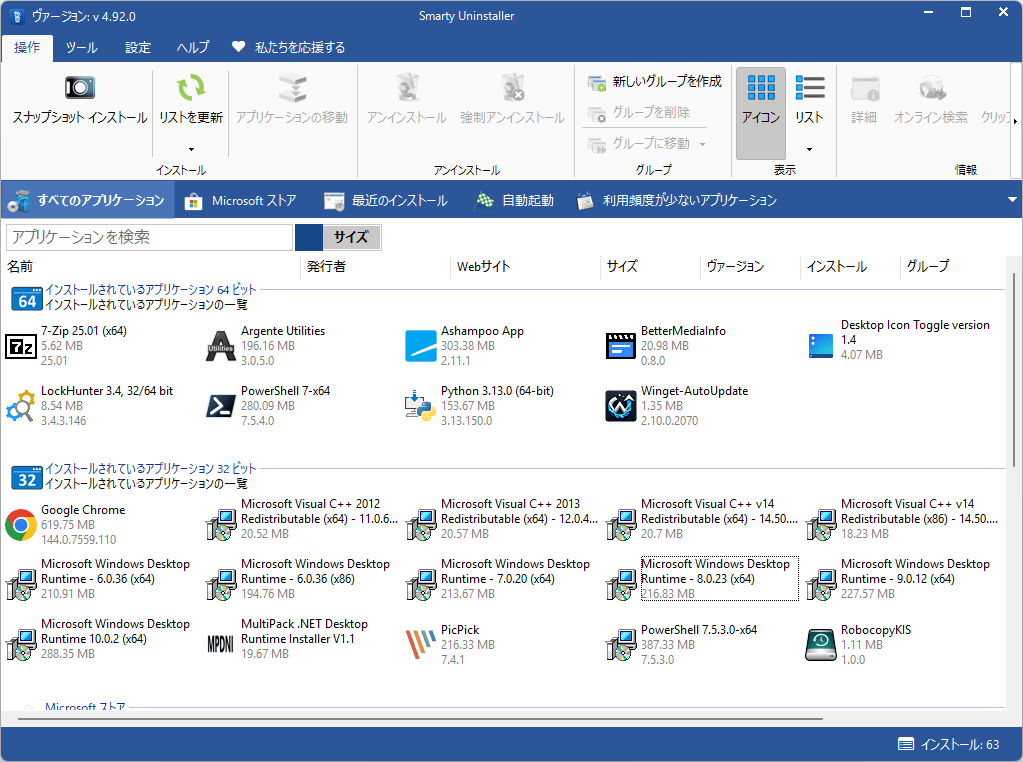
Task: Click 新しいグループを作成 button
Action: 654,82
